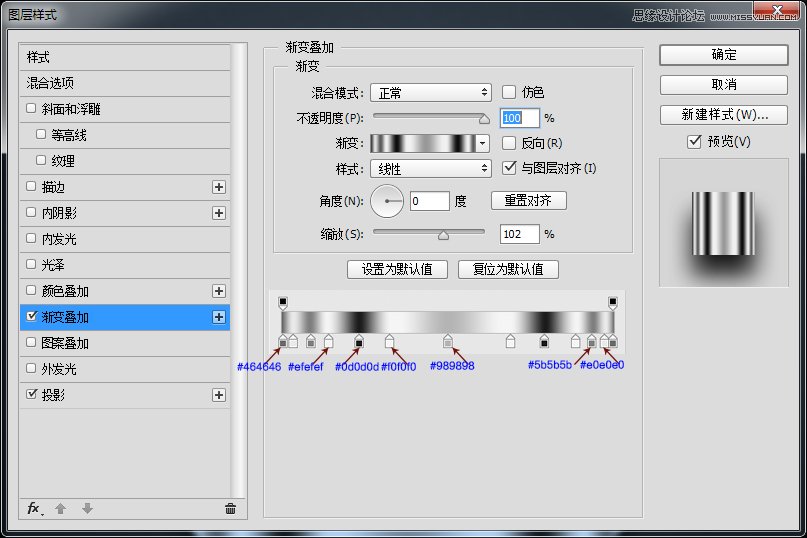807x538 pixels.
Task: Click the 不透明度 opacity slider
Action: click(x=431, y=118)
